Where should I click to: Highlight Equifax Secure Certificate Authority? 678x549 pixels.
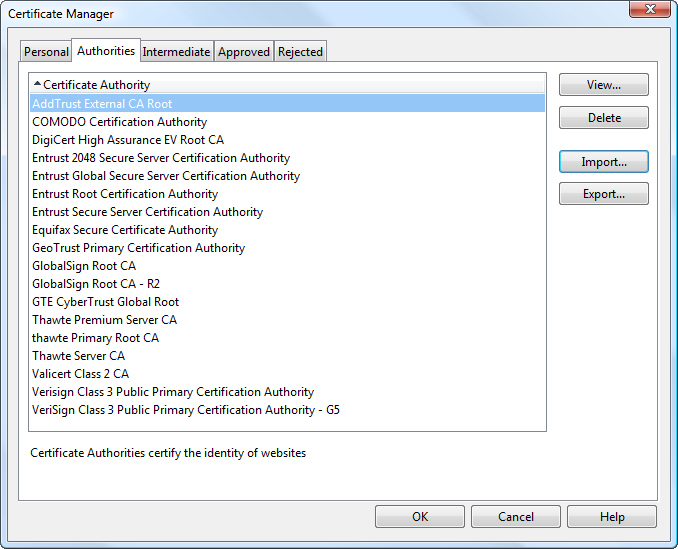[x=288, y=230]
